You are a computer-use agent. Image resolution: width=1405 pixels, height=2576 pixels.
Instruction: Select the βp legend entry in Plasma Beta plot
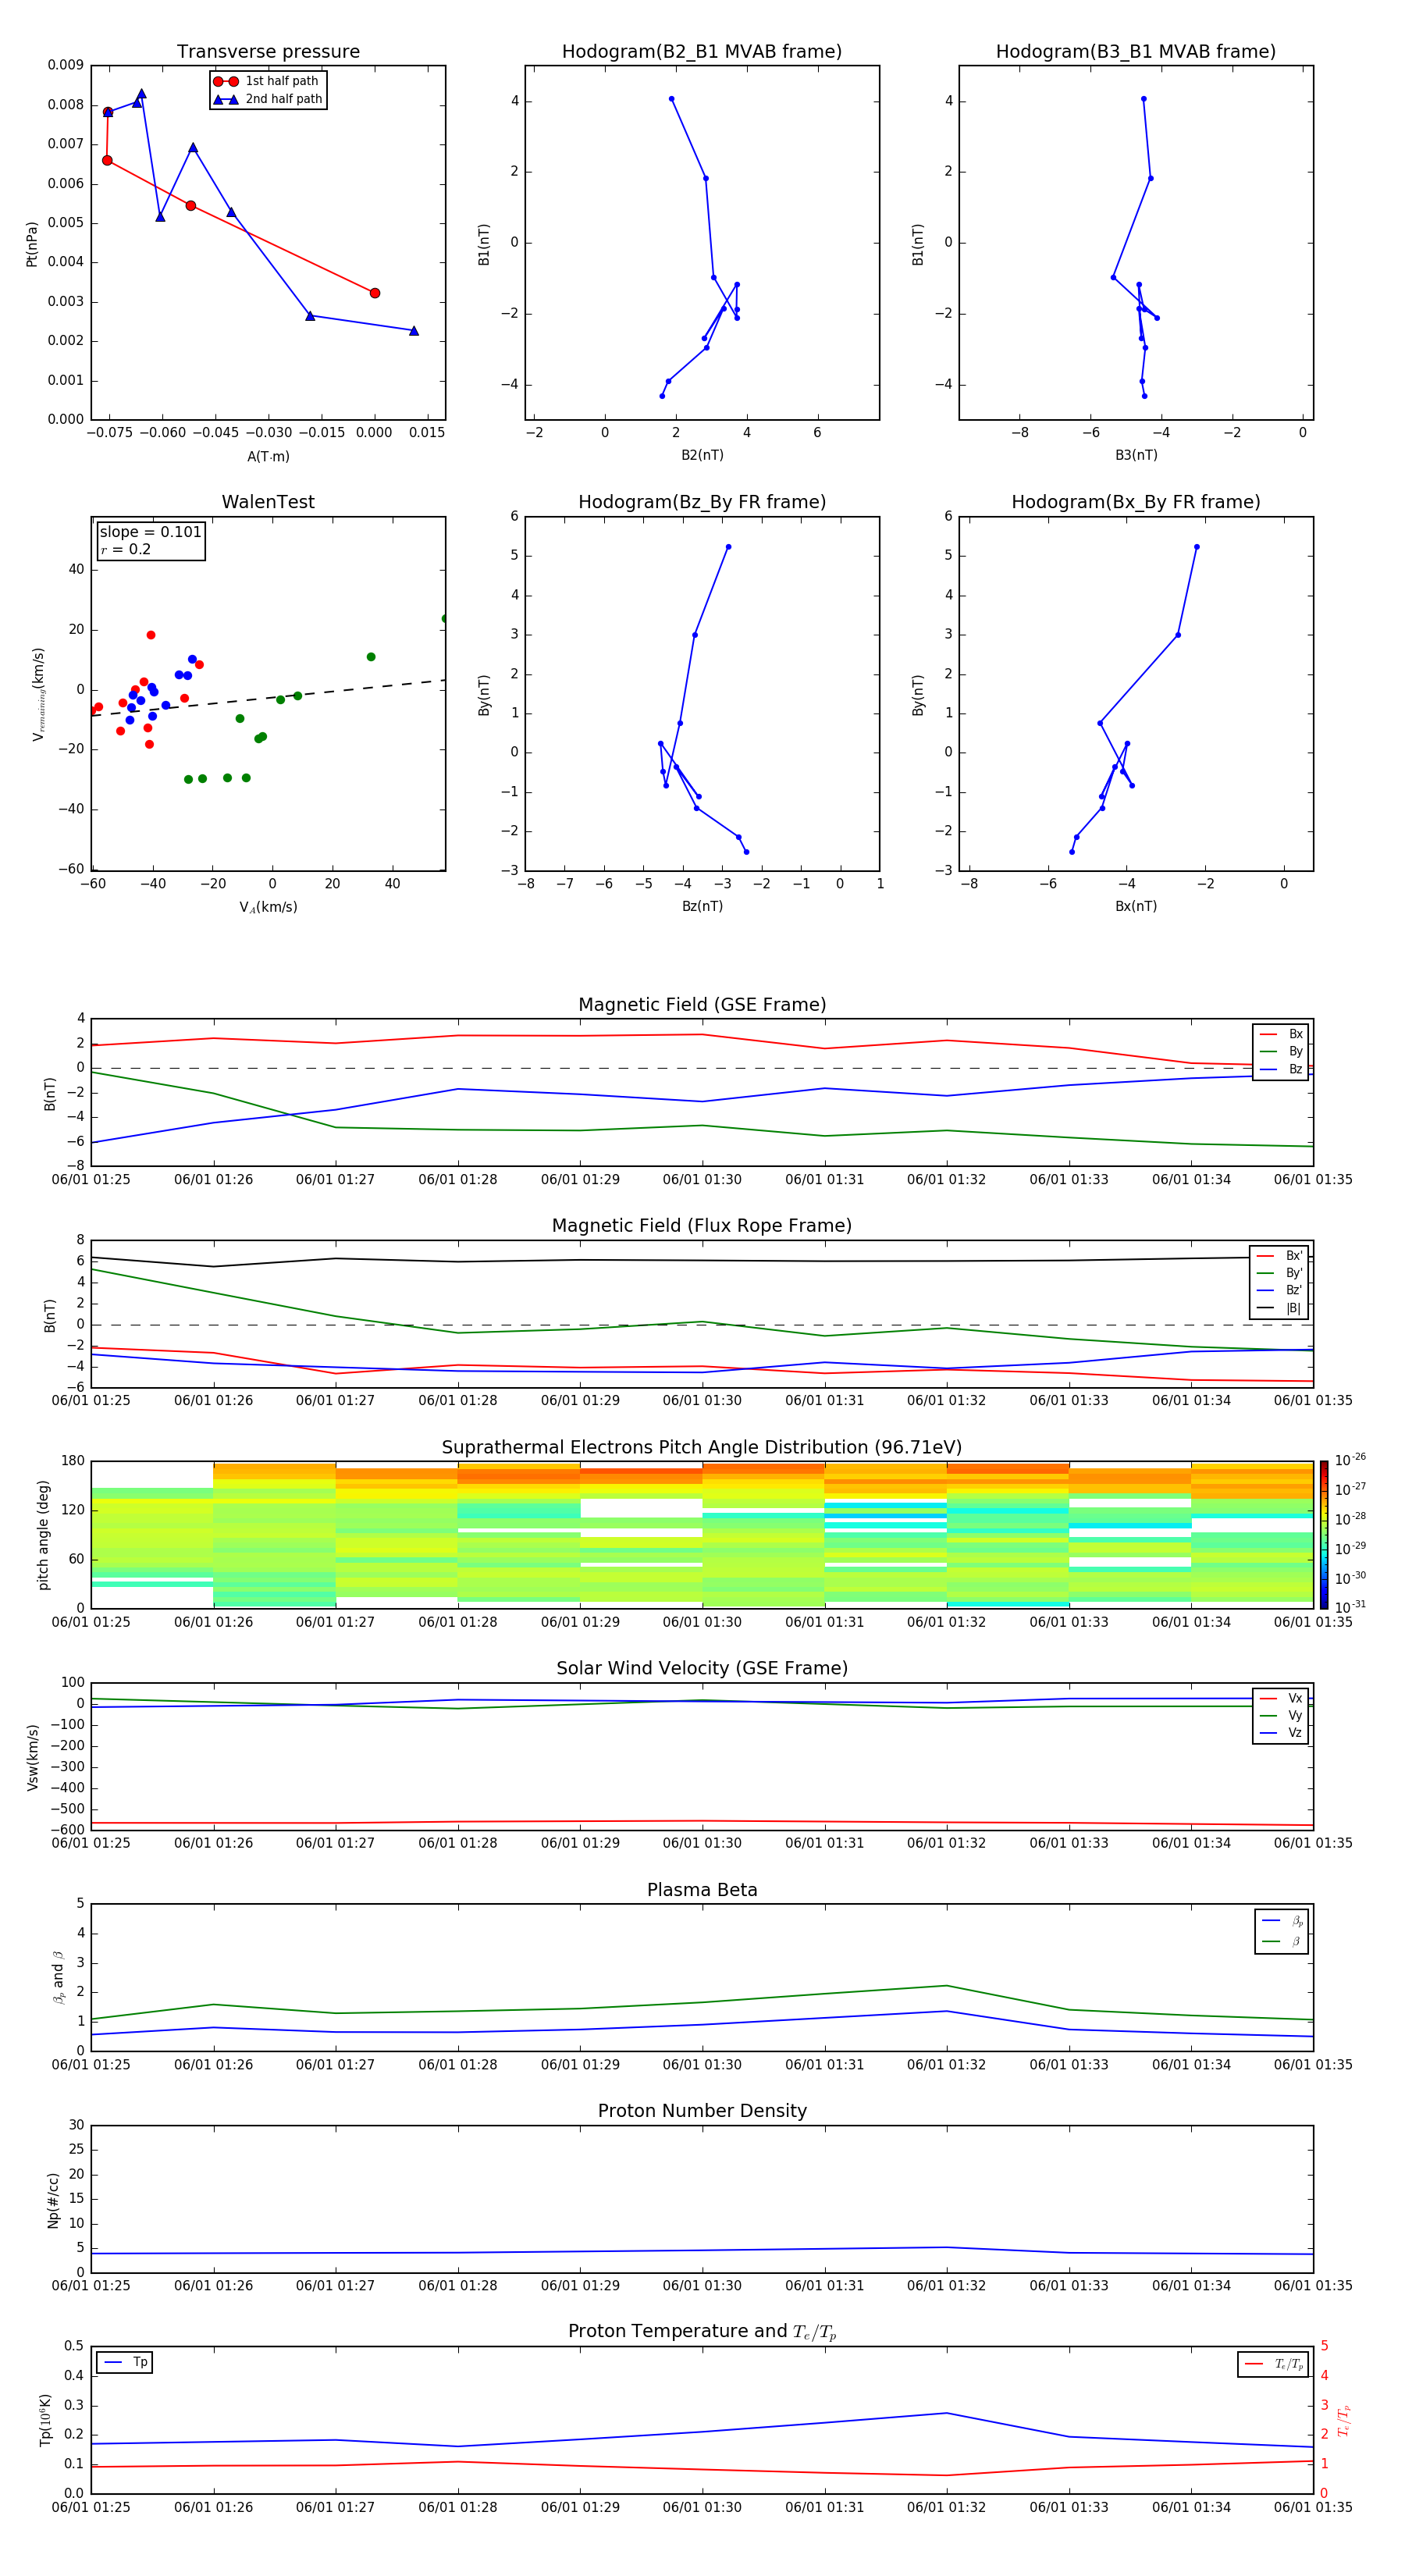(x=1282, y=1921)
